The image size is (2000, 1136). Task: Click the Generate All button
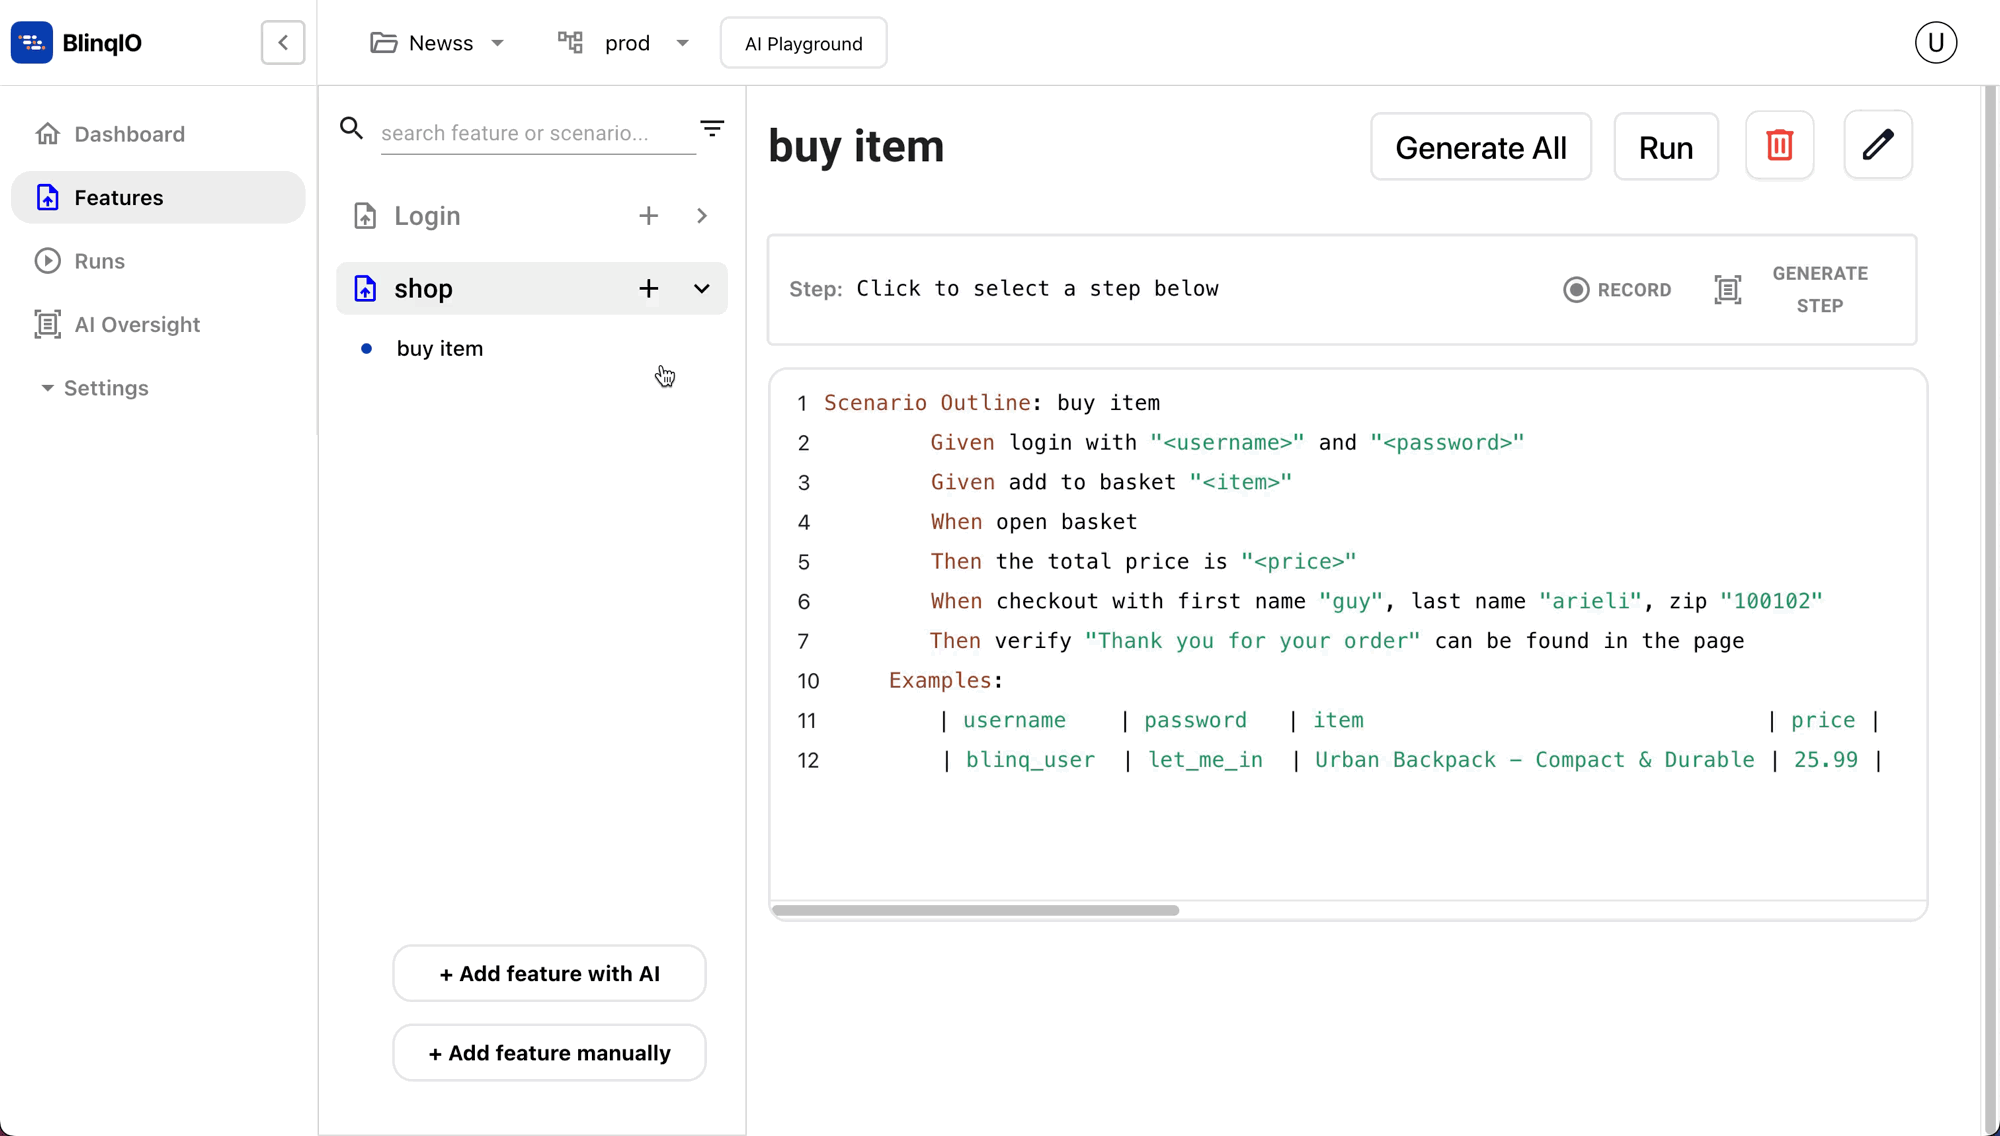(1481, 147)
